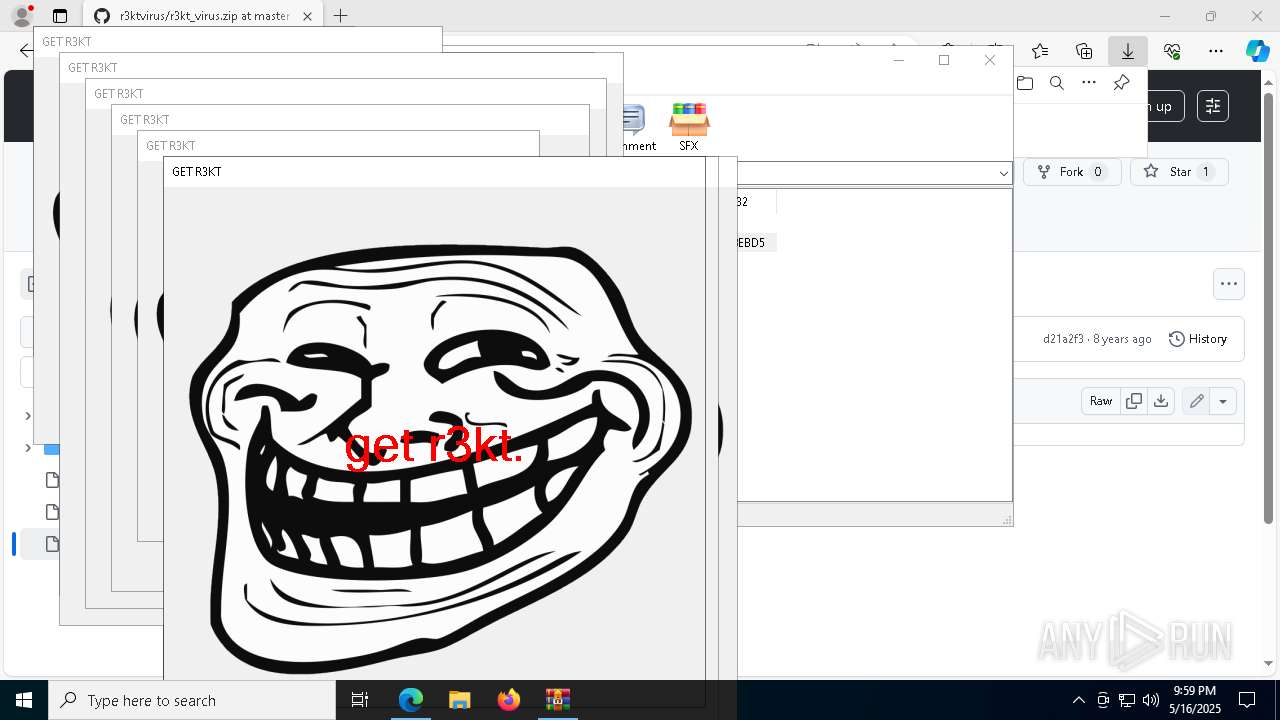Go back in the Edge browser
The image size is (1280, 720).
pos(26,51)
